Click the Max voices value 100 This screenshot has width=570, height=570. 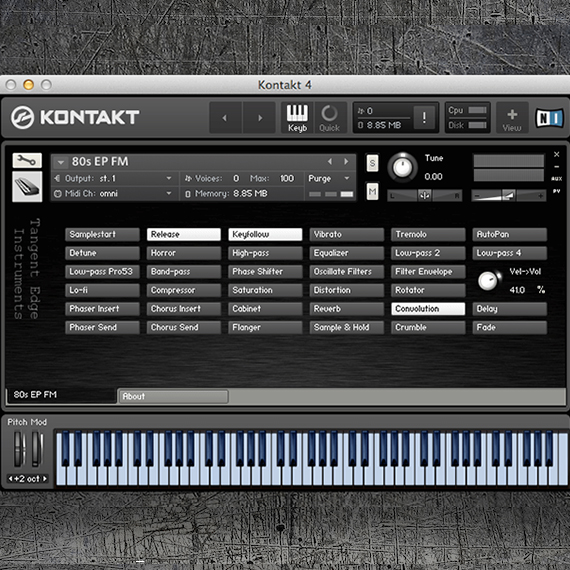[x=287, y=178]
